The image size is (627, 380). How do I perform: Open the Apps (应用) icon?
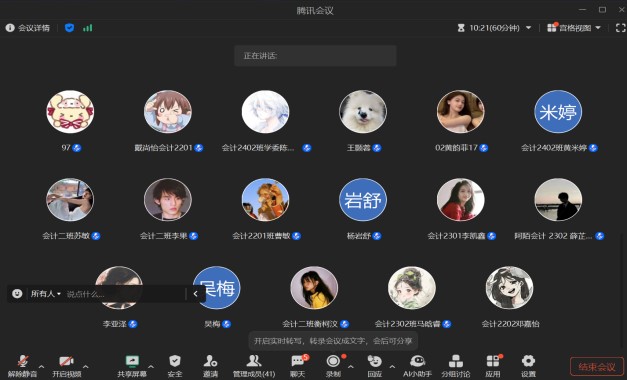(493, 365)
